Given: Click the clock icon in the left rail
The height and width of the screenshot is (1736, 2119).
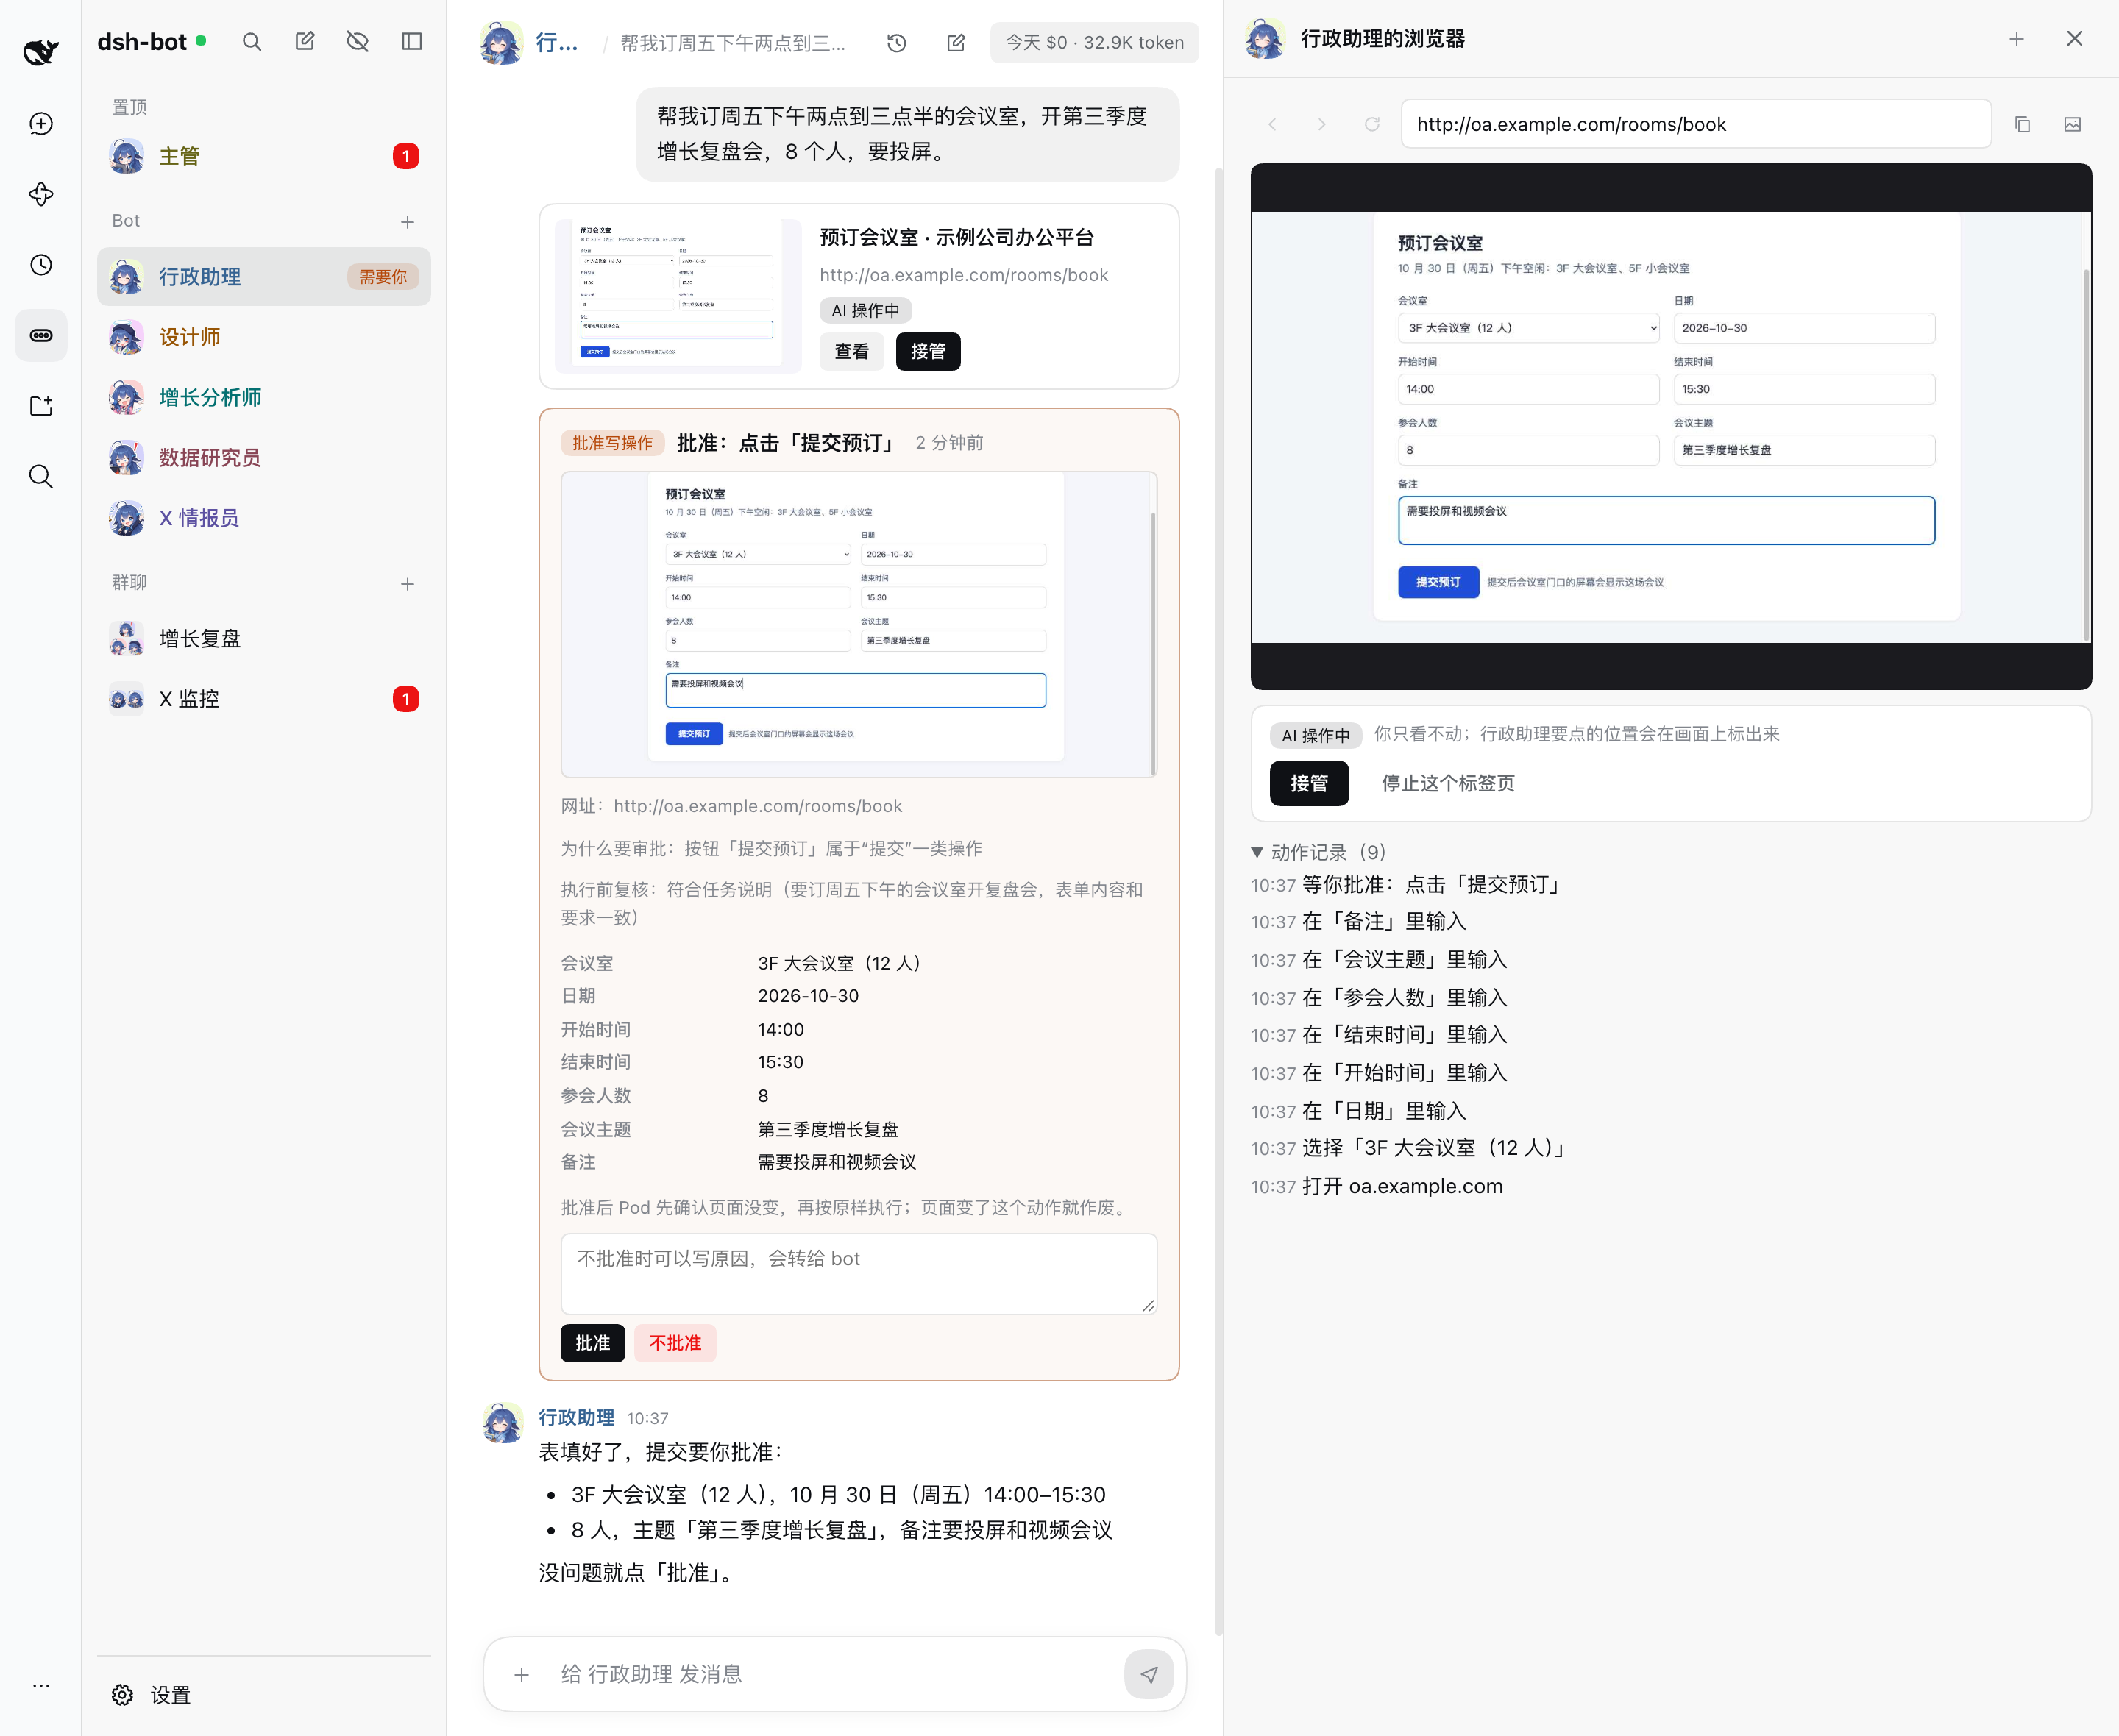Looking at the screenshot, I should tap(41, 265).
